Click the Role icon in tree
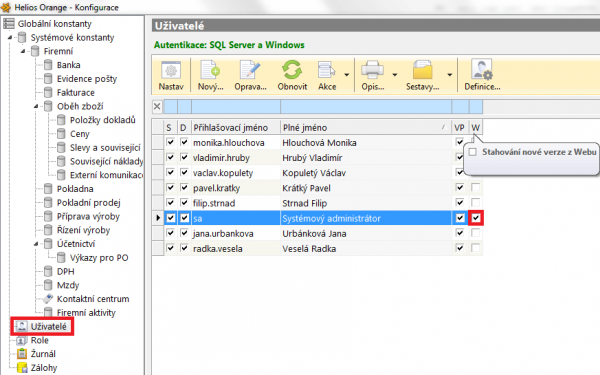Image resolution: width=600 pixels, height=375 pixels. [21, 340]
